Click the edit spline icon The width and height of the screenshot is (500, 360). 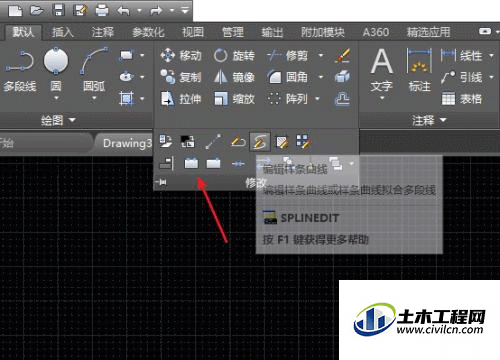click(260, 142)
